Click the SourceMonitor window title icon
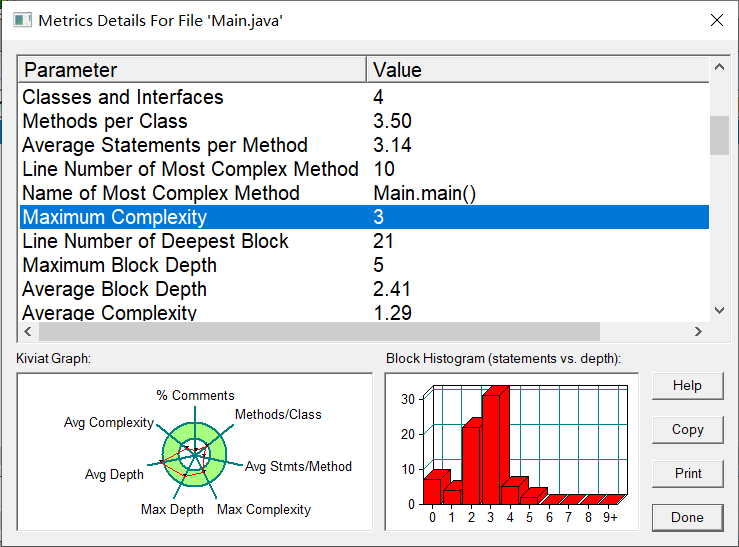739x547 pixels. (22, 21)
